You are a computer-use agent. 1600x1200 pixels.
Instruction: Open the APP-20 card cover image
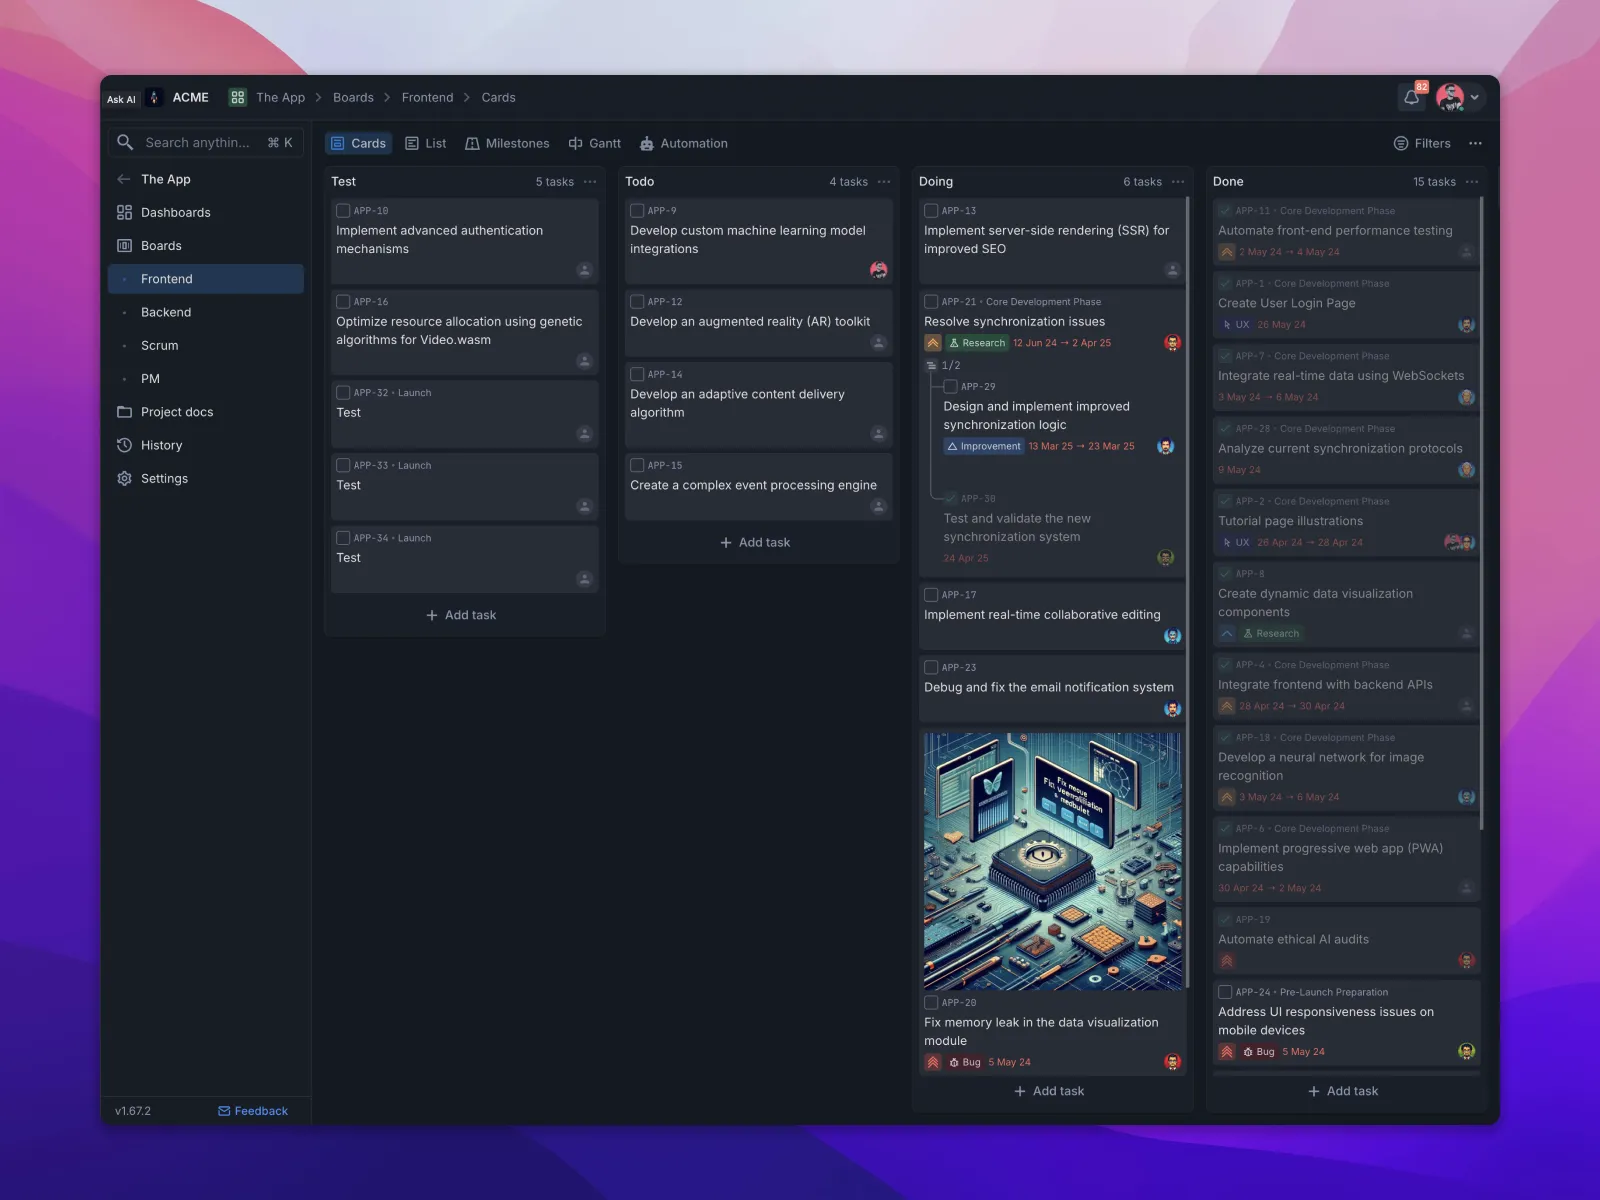pyautogui.click(x=1052, y=861)
